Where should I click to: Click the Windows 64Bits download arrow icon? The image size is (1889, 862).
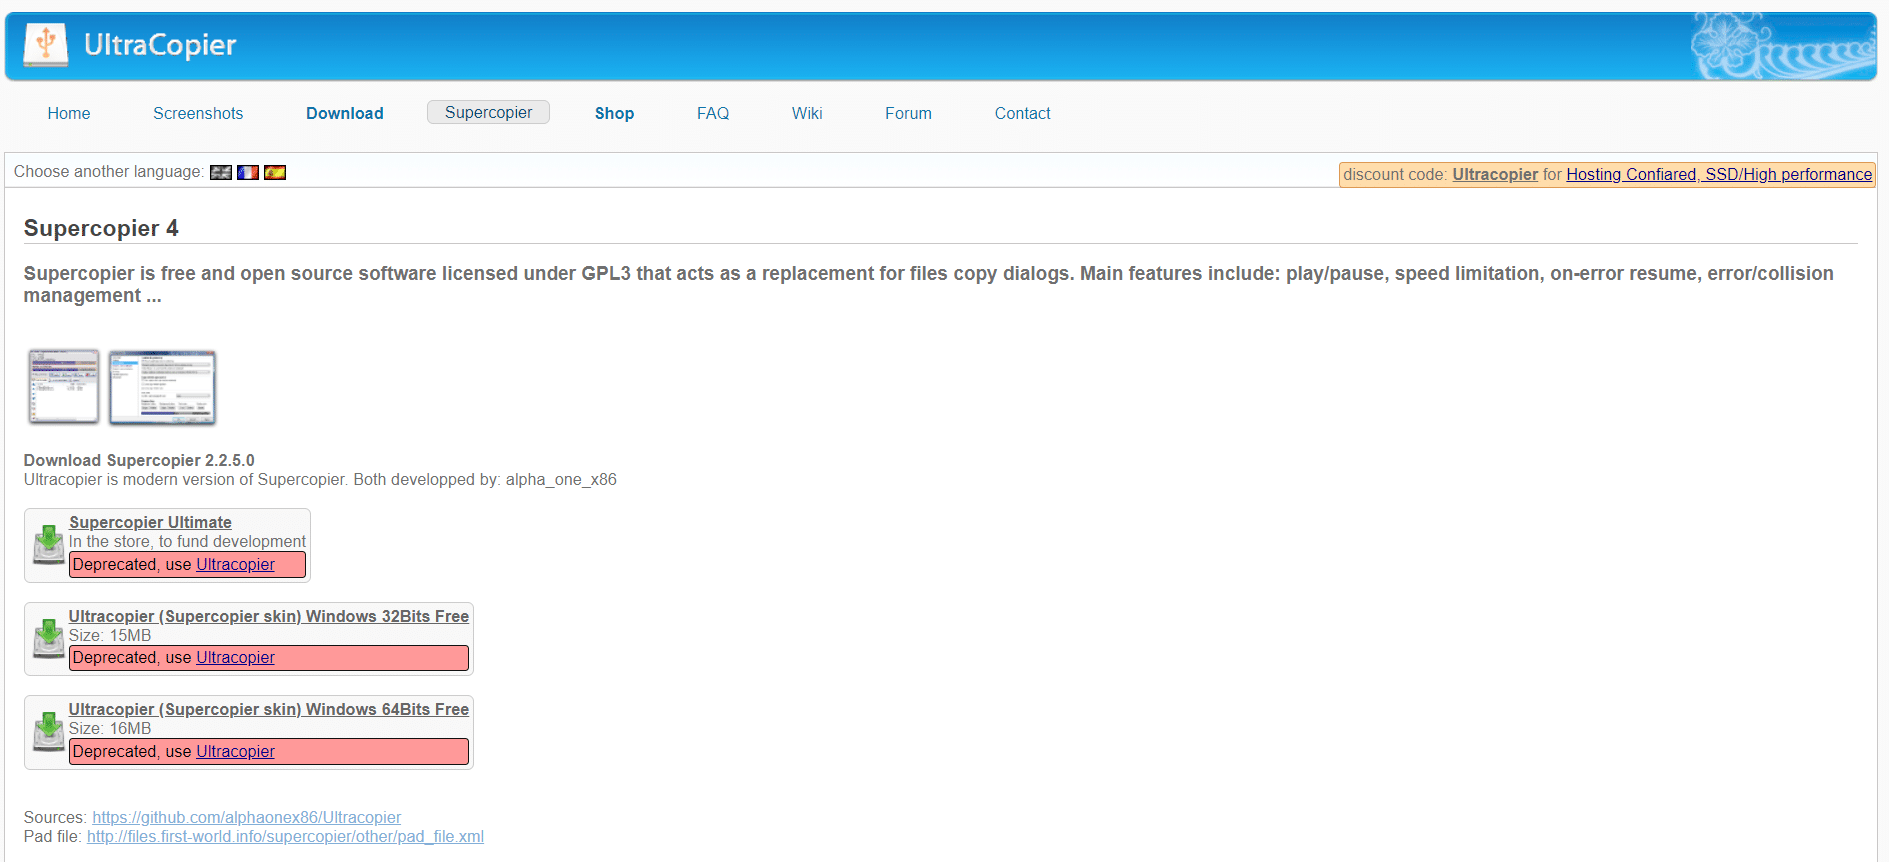coord(49,732)
